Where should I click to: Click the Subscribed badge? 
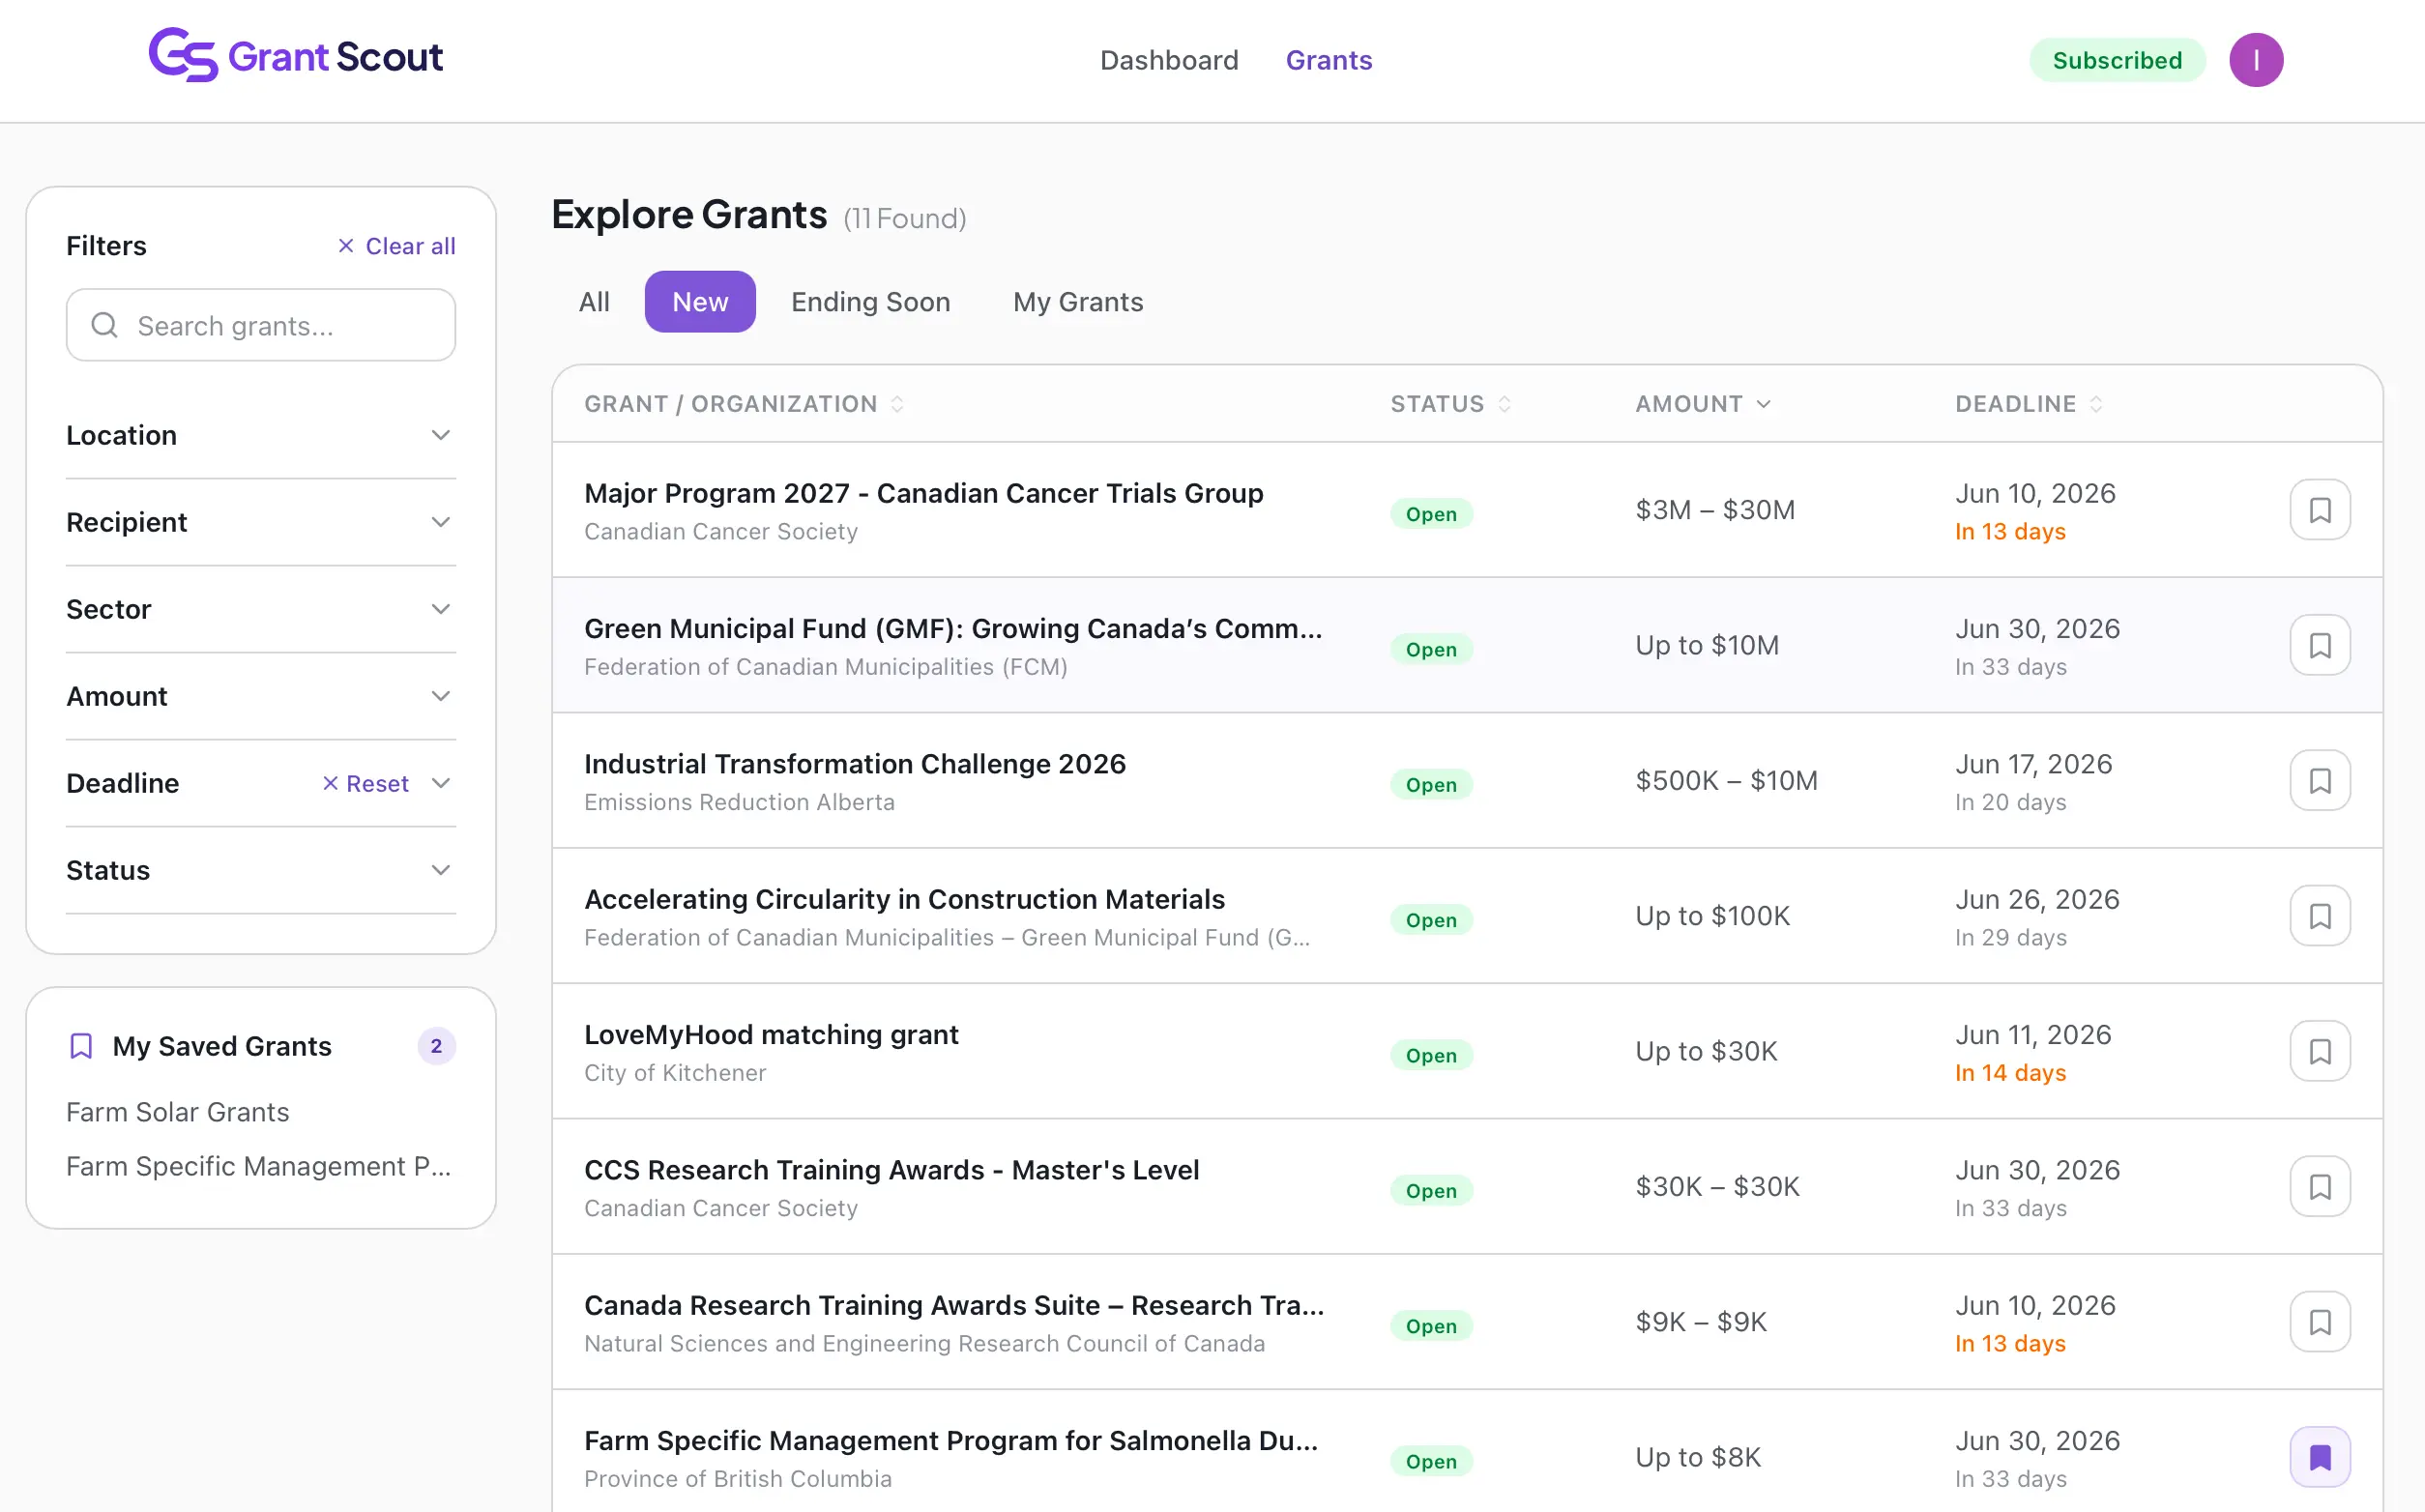click(2117, 60)
